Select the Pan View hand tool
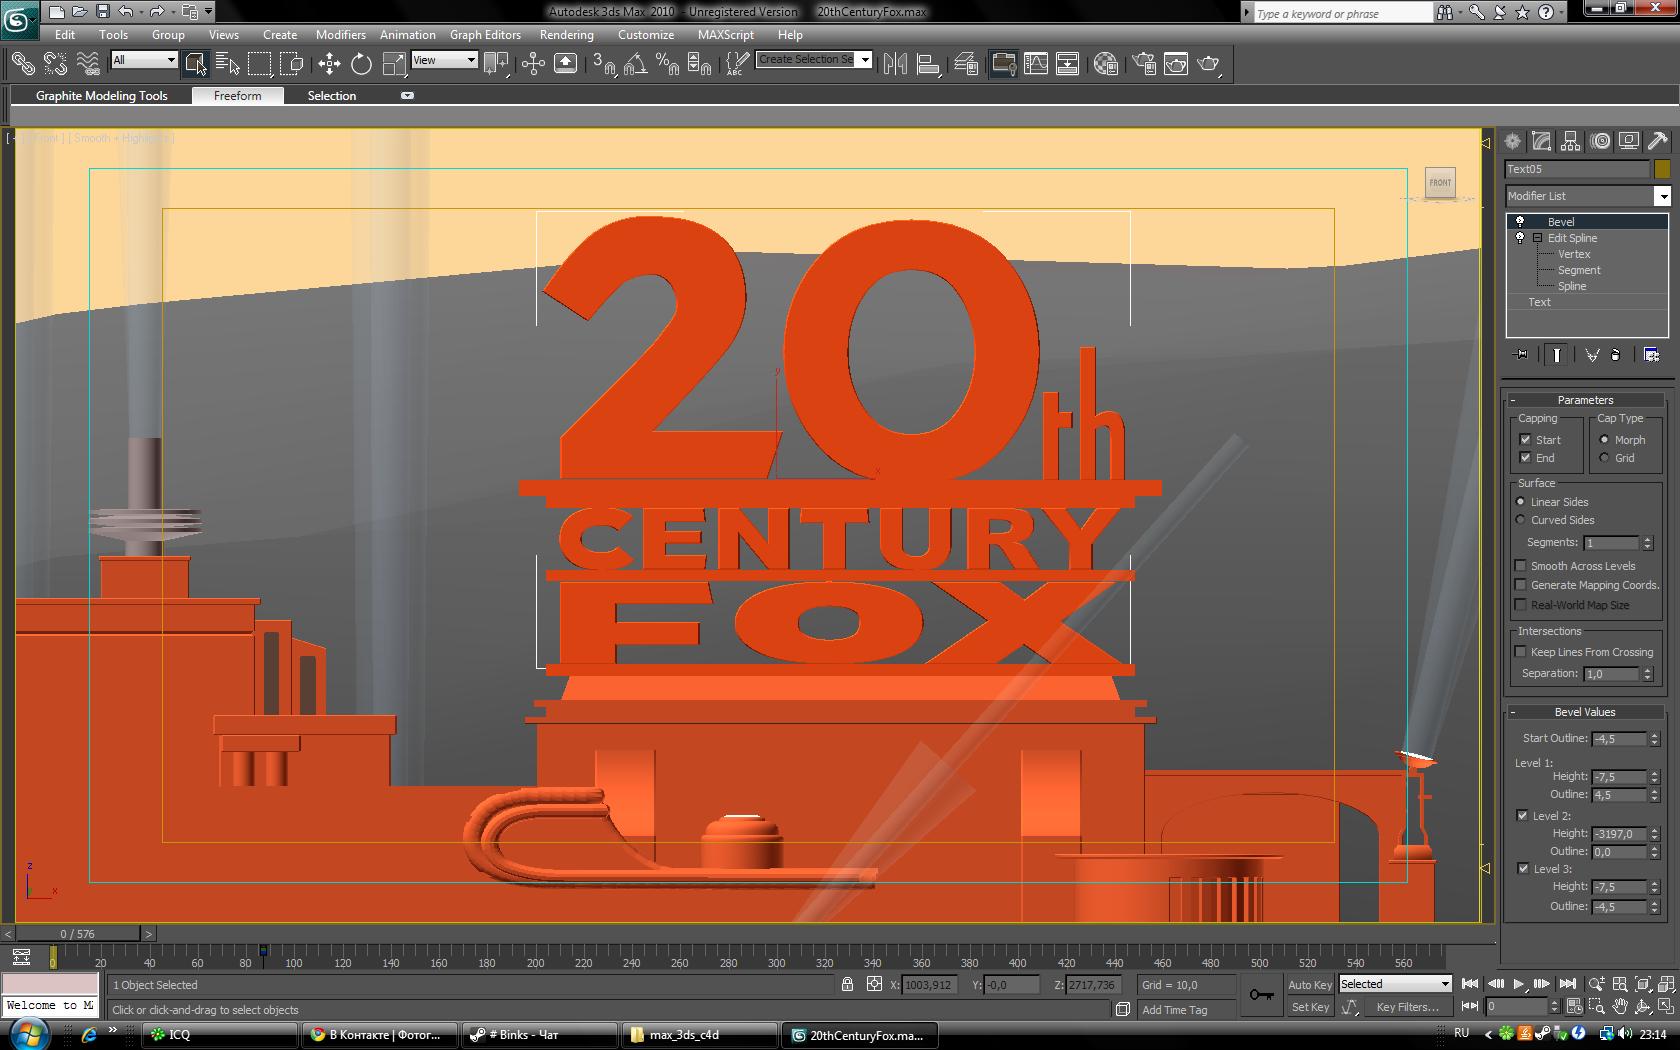Image resolution: width=1680 pixels, height=1050 pixels. 1620,1007
